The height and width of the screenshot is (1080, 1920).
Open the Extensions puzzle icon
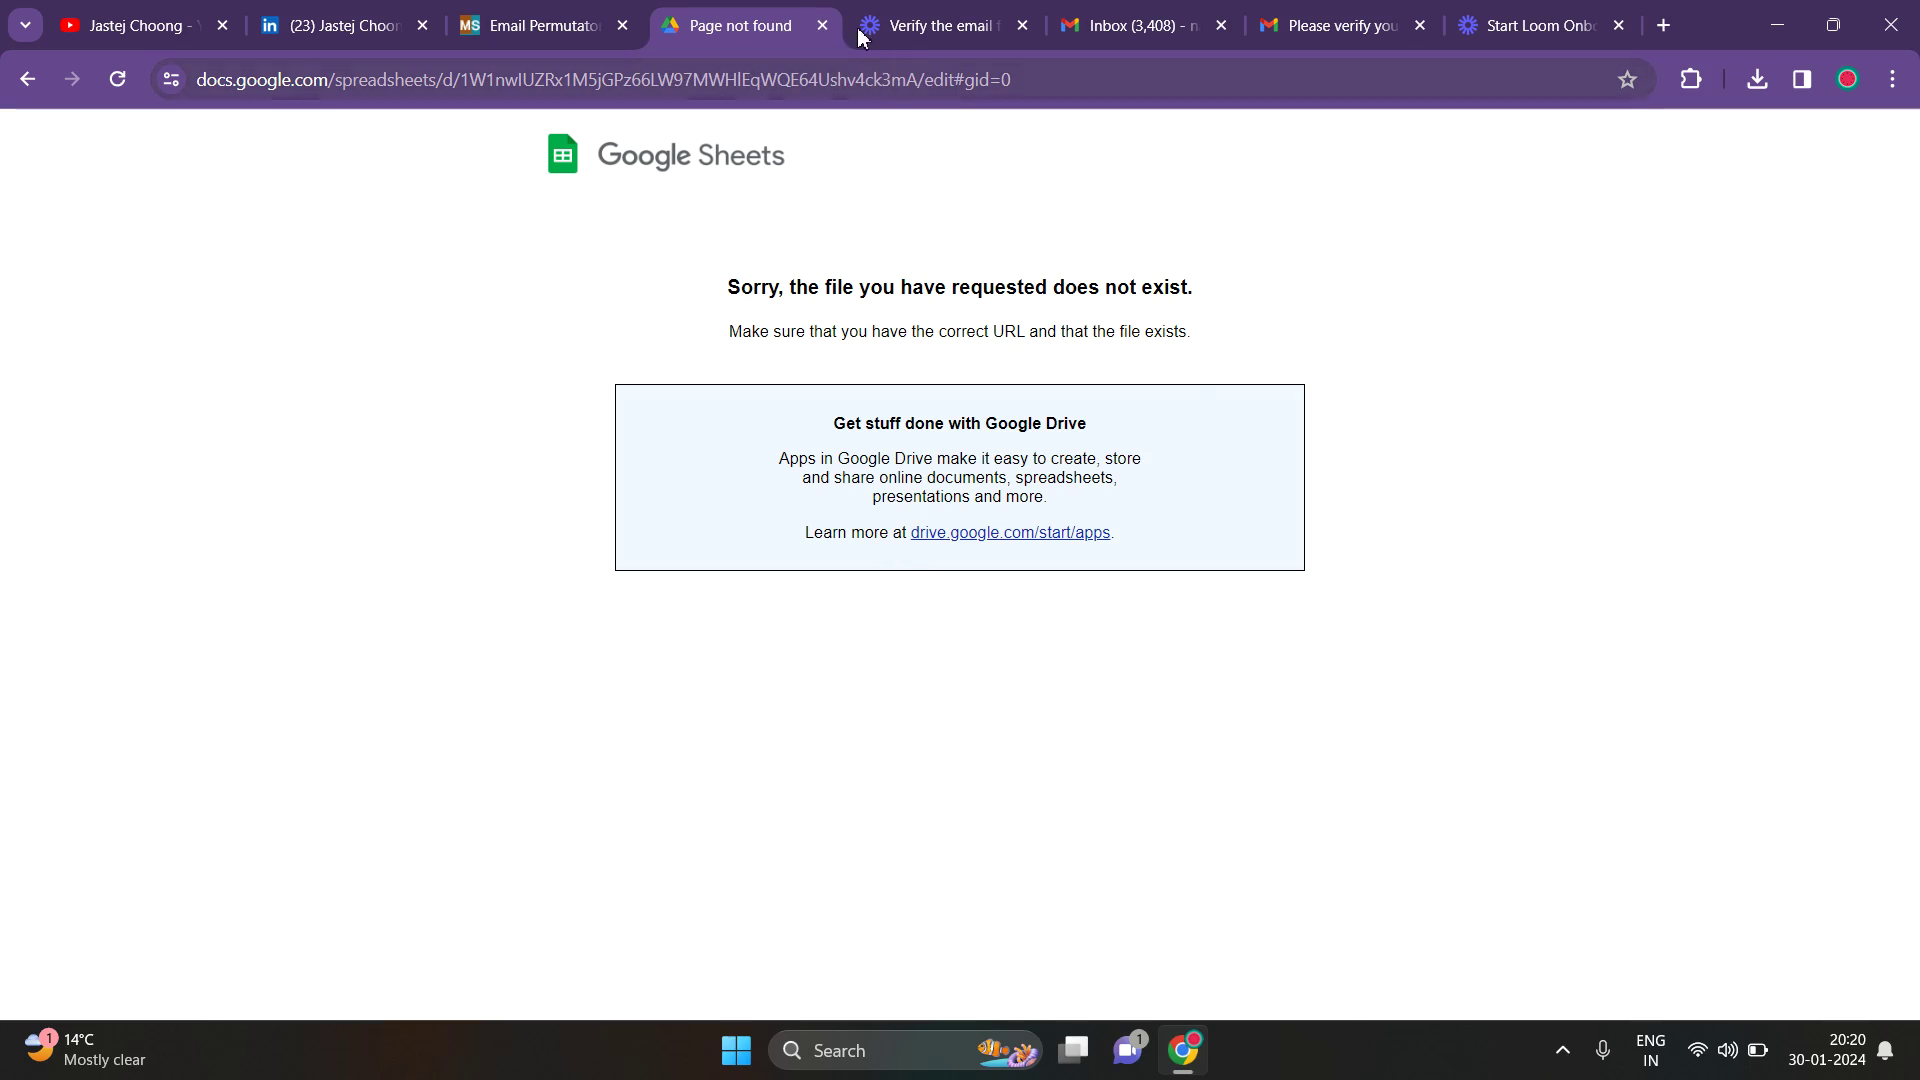[x=1691, y=79]
